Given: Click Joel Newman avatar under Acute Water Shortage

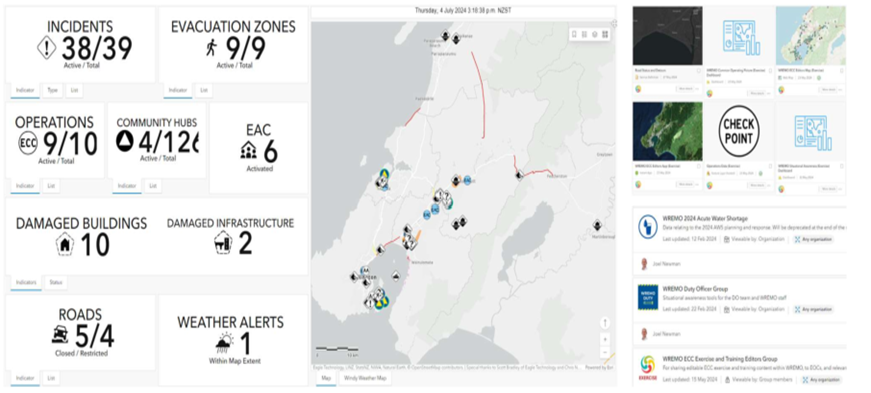Looking at the screenshot, I should (x=644, y=263).
